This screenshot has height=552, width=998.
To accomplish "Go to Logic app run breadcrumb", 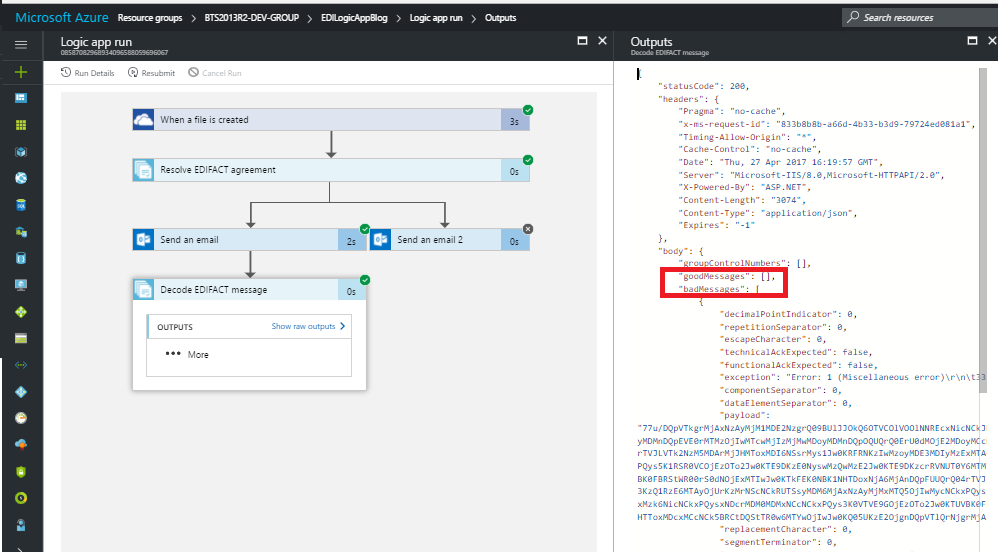I will (x=436, y=18).
